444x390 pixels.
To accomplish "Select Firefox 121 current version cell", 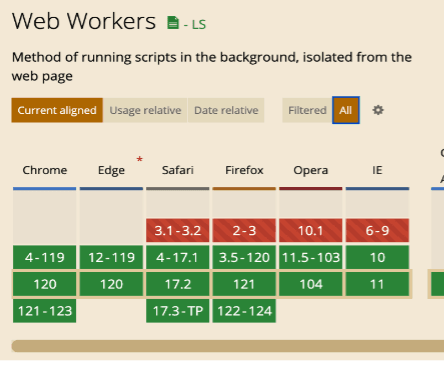I will pyautogui.click(x=244, y=284).
